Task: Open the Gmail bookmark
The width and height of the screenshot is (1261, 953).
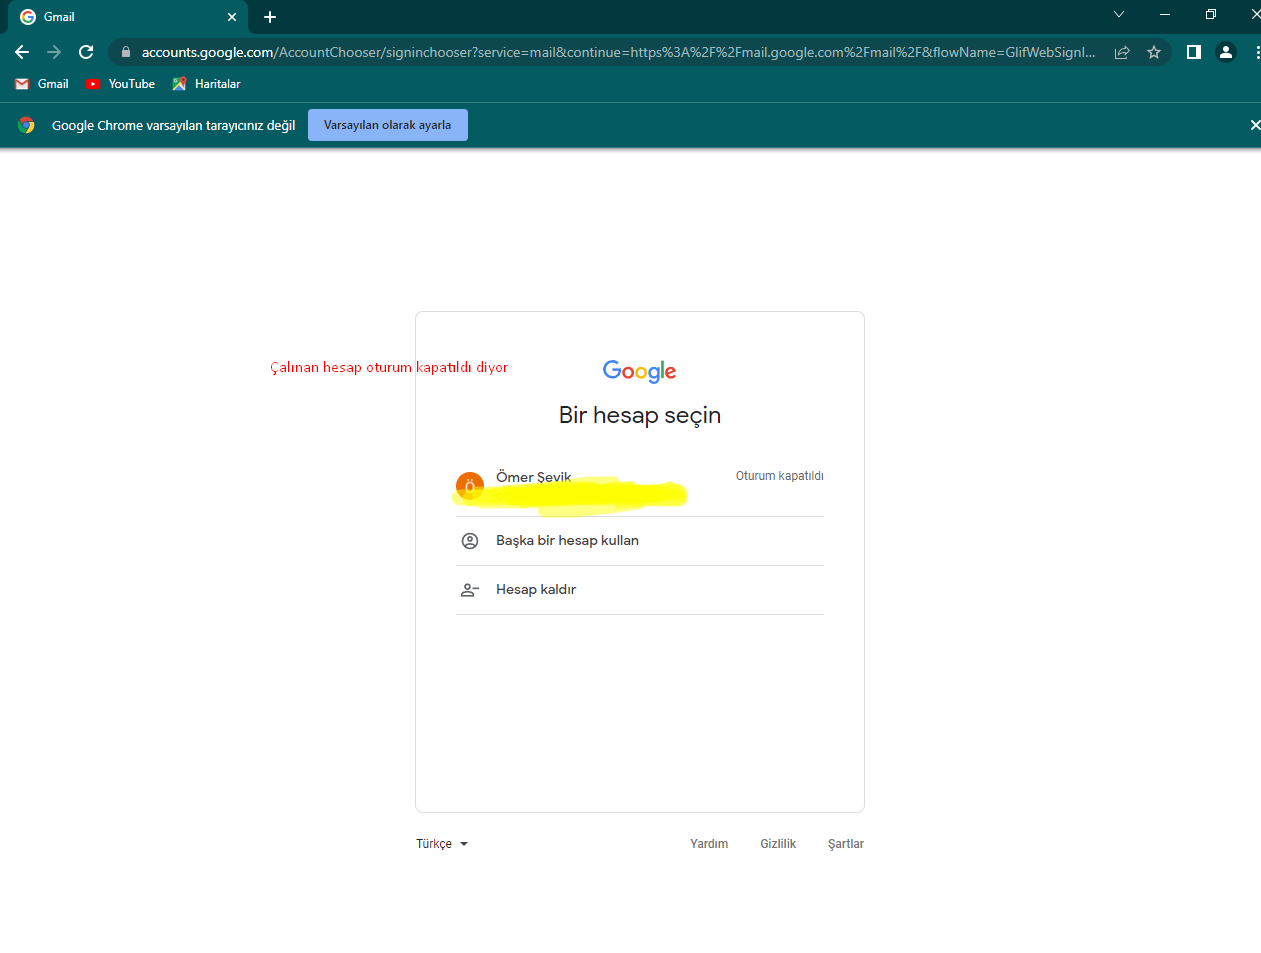Action: [x=42, y=84]
